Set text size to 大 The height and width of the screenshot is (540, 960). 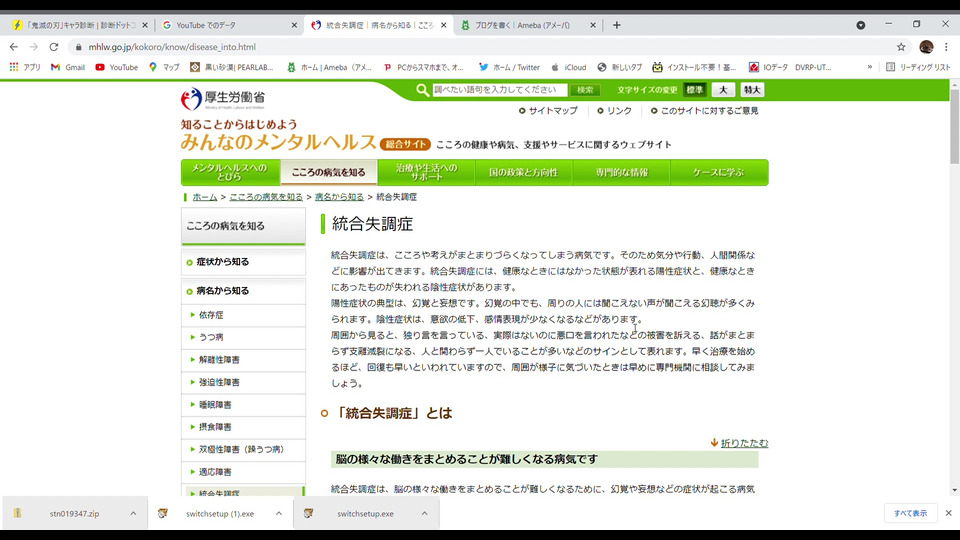tap(723, 90)
